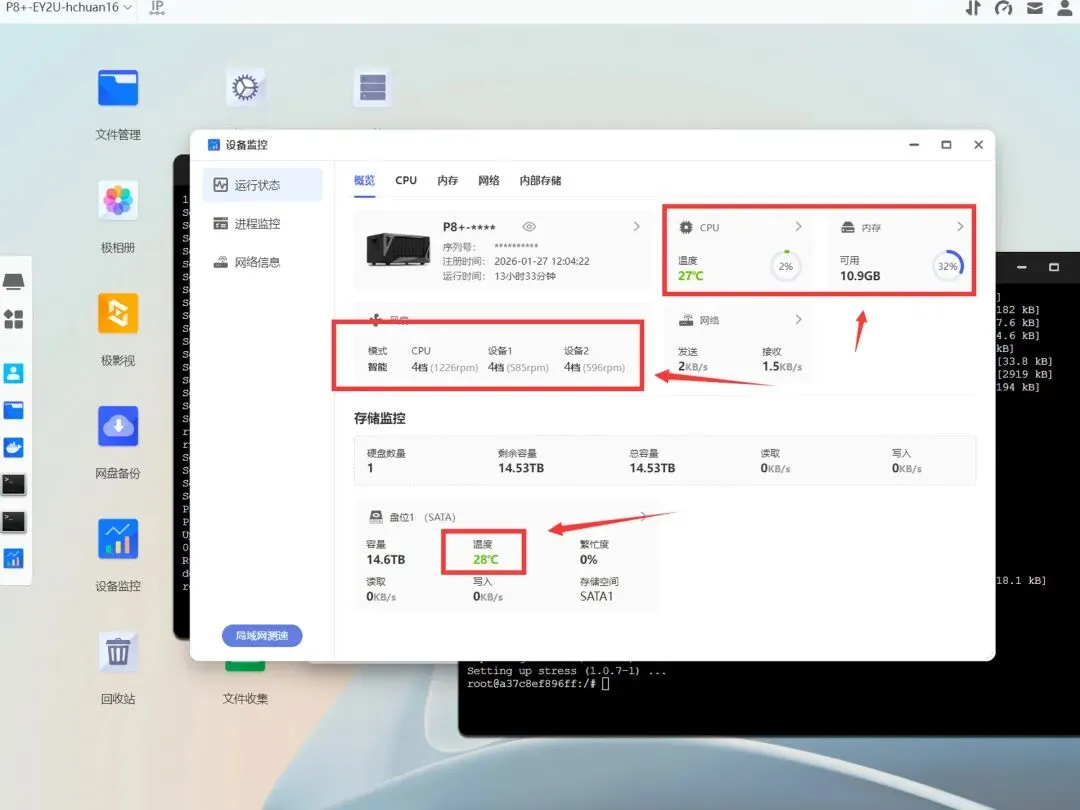
Task: Switch to the 网络 tab
Action: click(489, 180)
